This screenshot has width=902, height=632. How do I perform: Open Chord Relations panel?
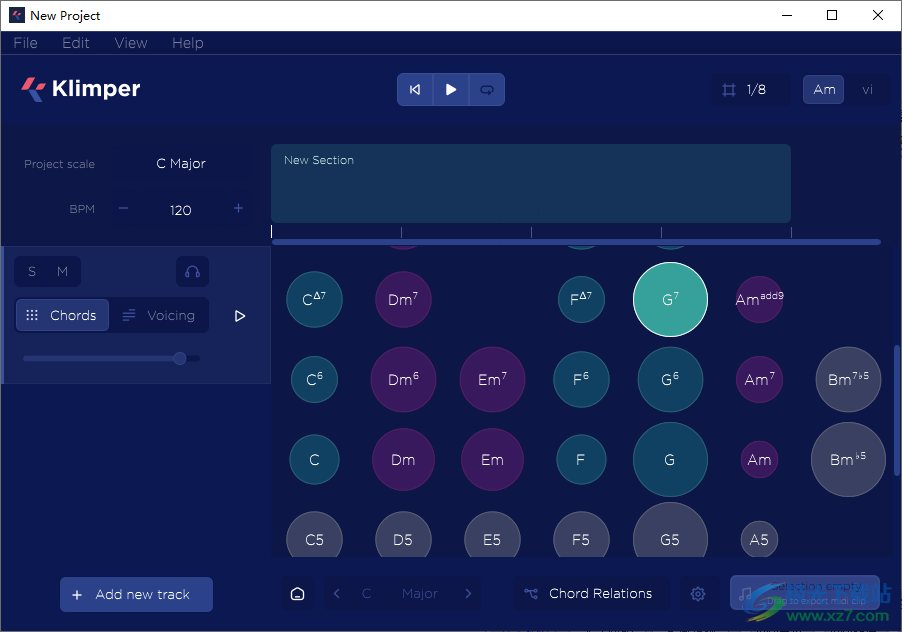click(x=590, y=594)
